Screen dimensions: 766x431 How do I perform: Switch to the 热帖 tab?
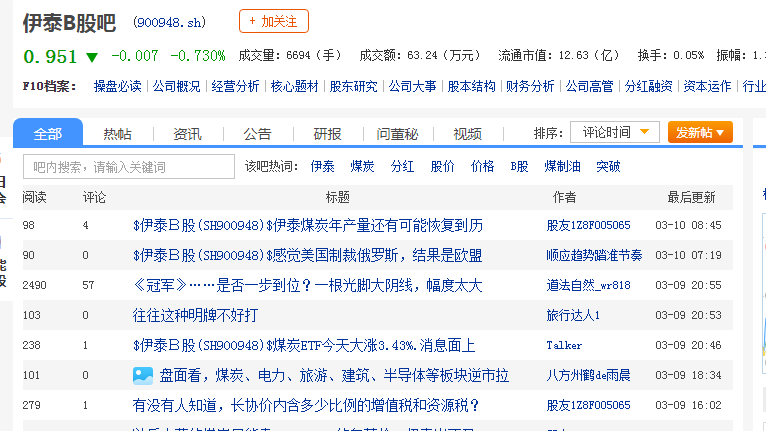click(x=117, y=134)
